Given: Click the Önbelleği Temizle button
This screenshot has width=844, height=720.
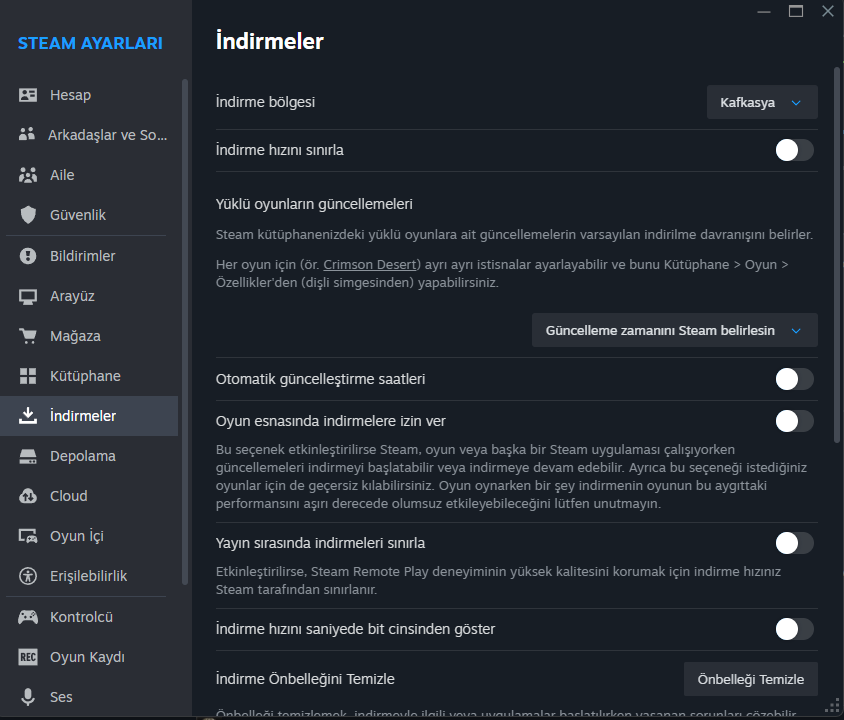Looking at the screenshot, I should (751, 679).
